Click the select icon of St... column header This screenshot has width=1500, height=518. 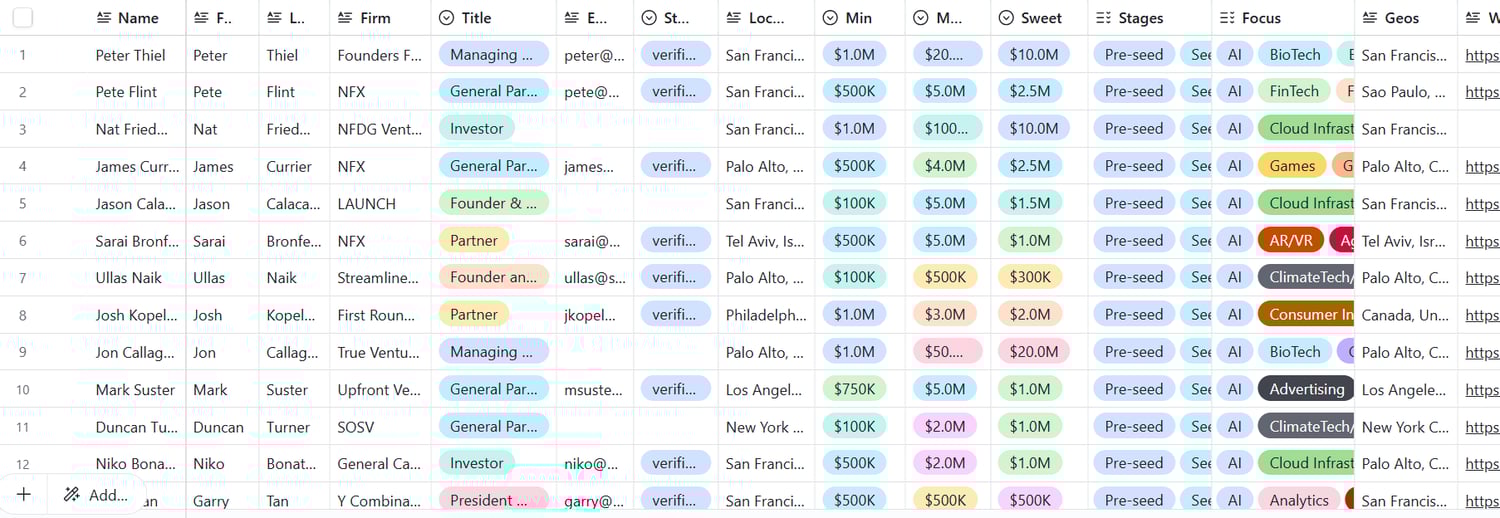click(x=649, y=18)
